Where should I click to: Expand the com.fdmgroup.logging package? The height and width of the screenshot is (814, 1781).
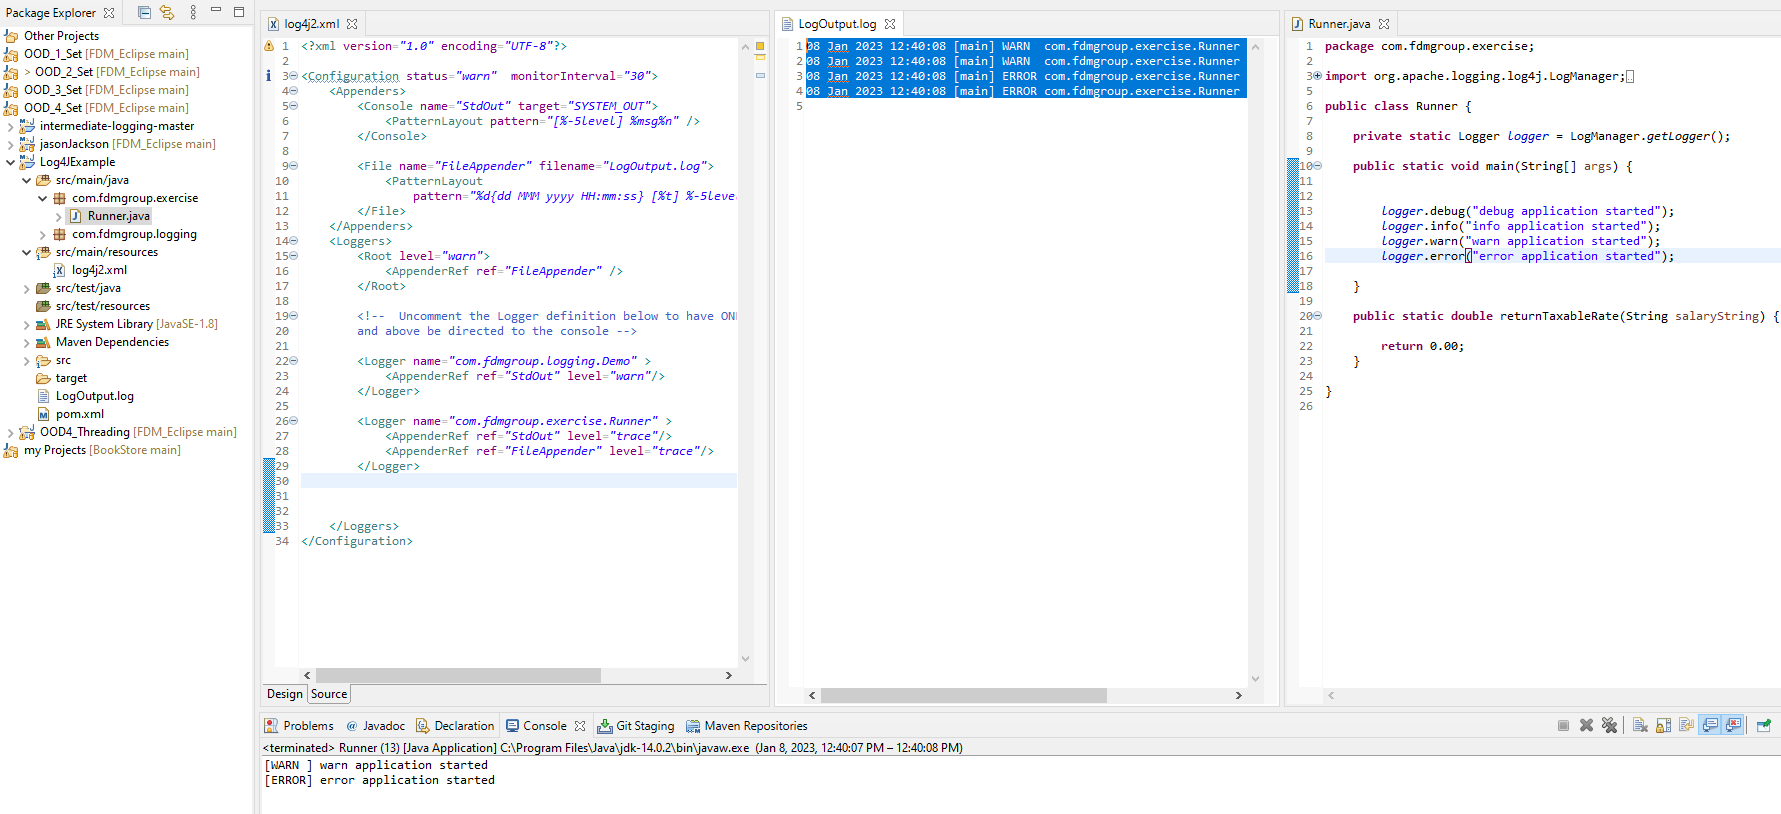point(43,234)
